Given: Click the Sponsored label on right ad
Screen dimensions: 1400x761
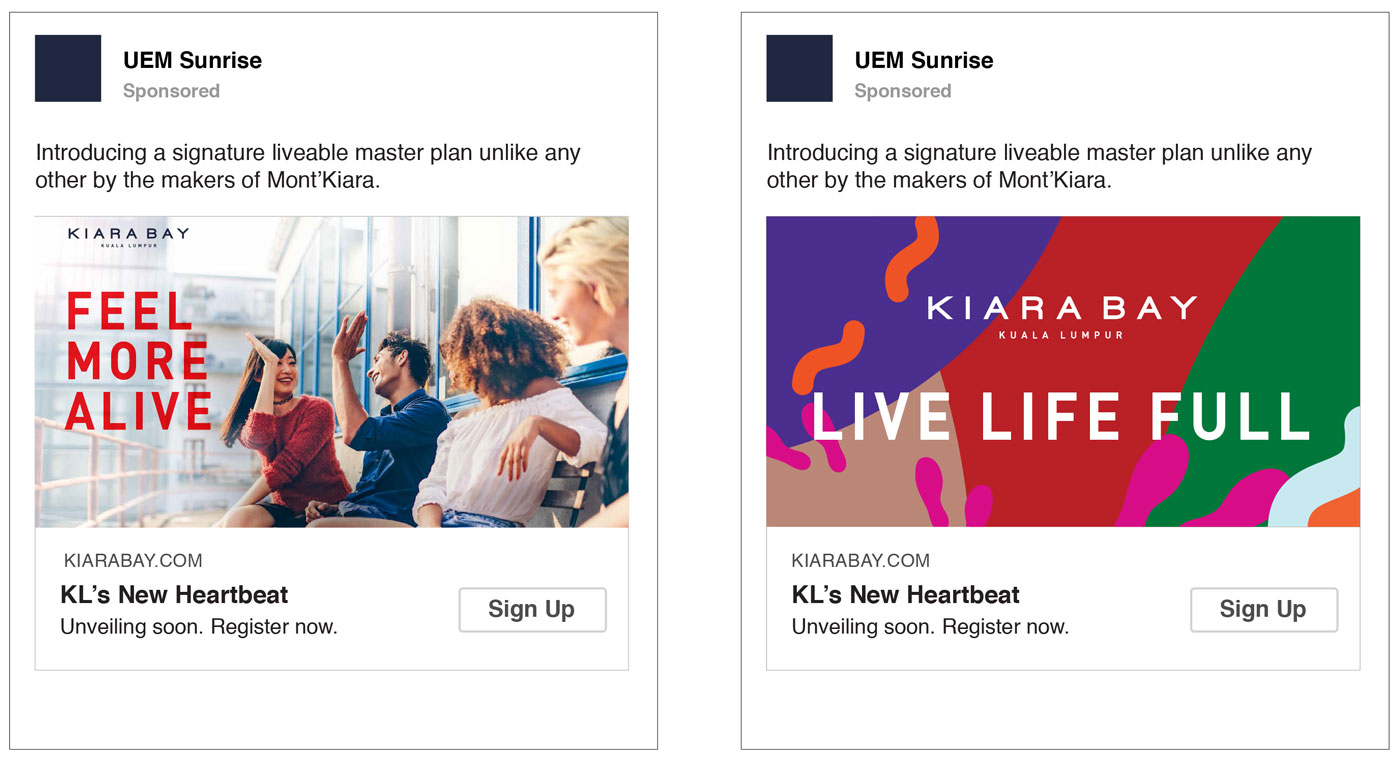Looking at the screenshot, I should [902, 91].
